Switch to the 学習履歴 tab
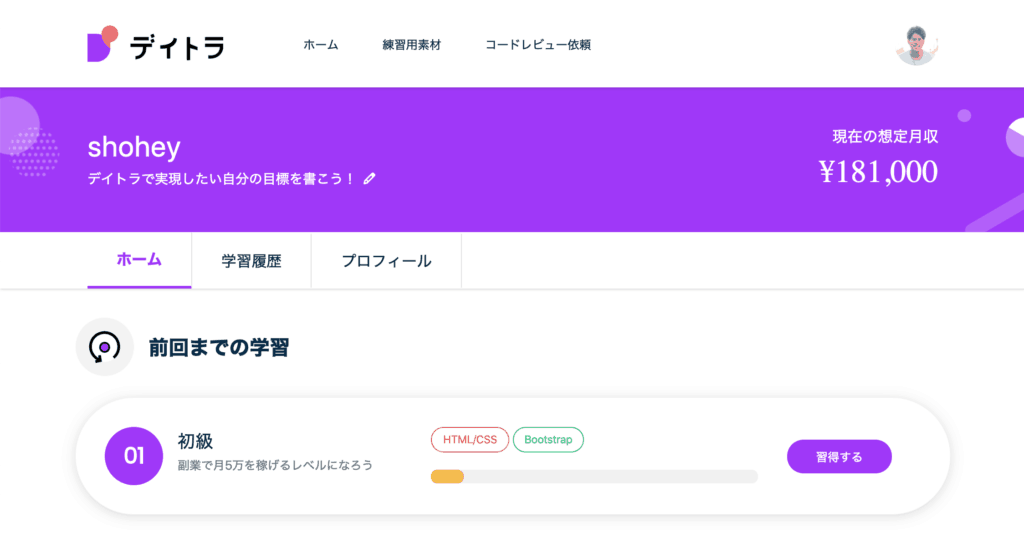The image size is (1024, 548). (x=251, y=261)
